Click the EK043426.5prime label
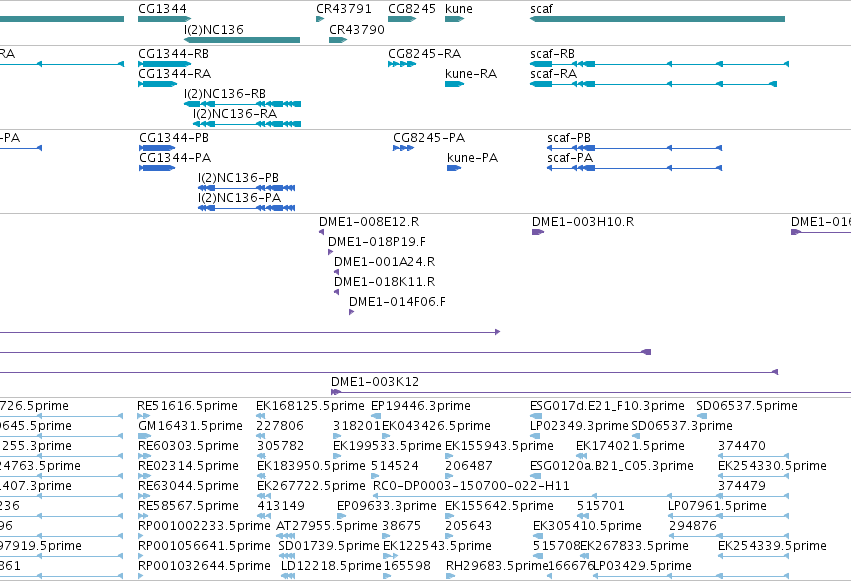 tap(436, 426)
